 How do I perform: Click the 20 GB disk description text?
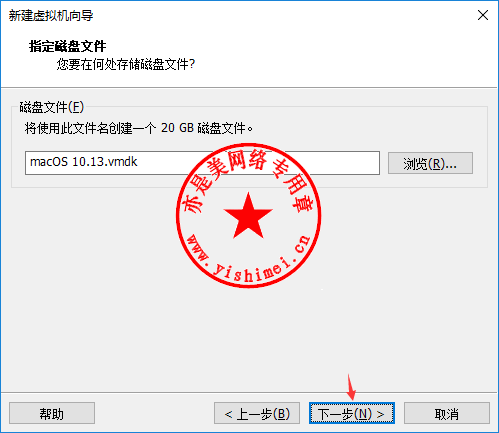pyautogui.click(x=139, y=128)
